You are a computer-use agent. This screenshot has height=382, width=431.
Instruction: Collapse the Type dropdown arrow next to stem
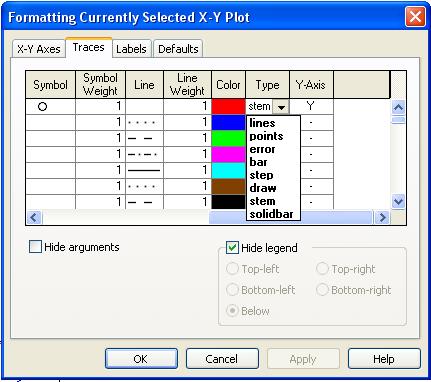pos(281,107)
